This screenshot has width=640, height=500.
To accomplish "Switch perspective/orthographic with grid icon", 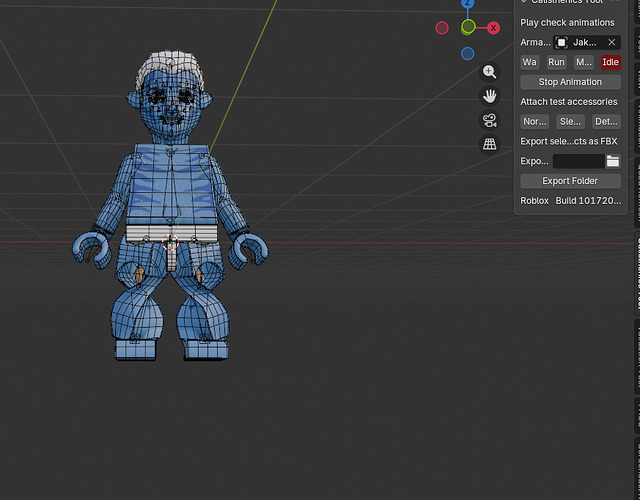I will point(489,144).
